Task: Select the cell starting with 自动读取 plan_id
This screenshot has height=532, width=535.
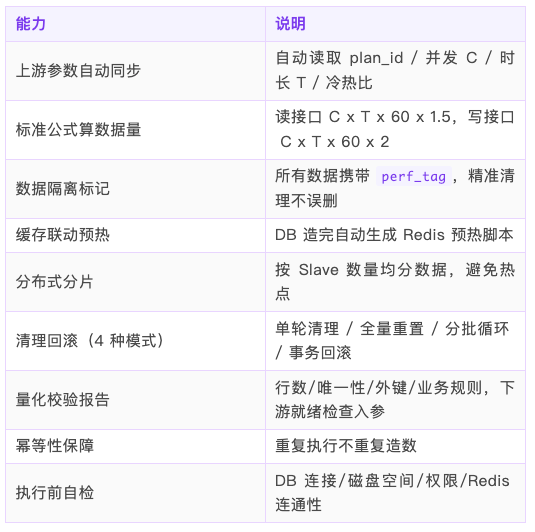Action: (x=395, y=71)
